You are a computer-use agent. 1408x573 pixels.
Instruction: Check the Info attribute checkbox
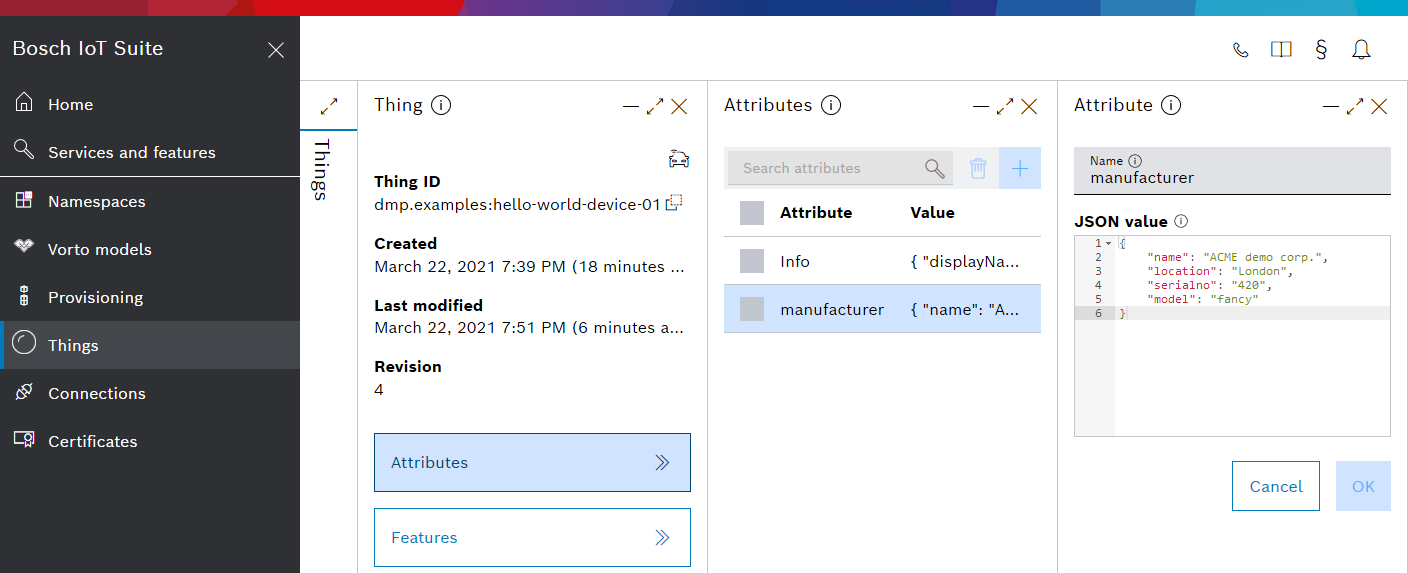click(x=752, y=261)
